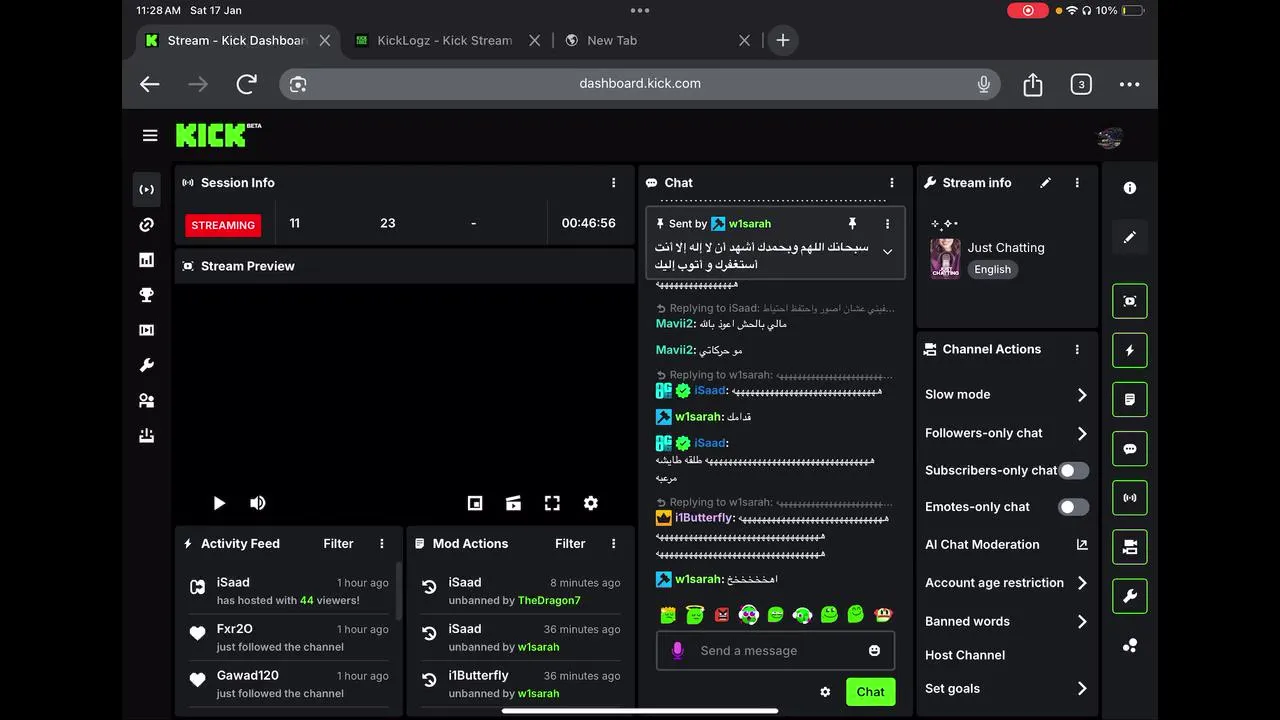The width and height of the screenshot is (1280, 720).
Task: Play the stream preview
Action: point(219,503)
